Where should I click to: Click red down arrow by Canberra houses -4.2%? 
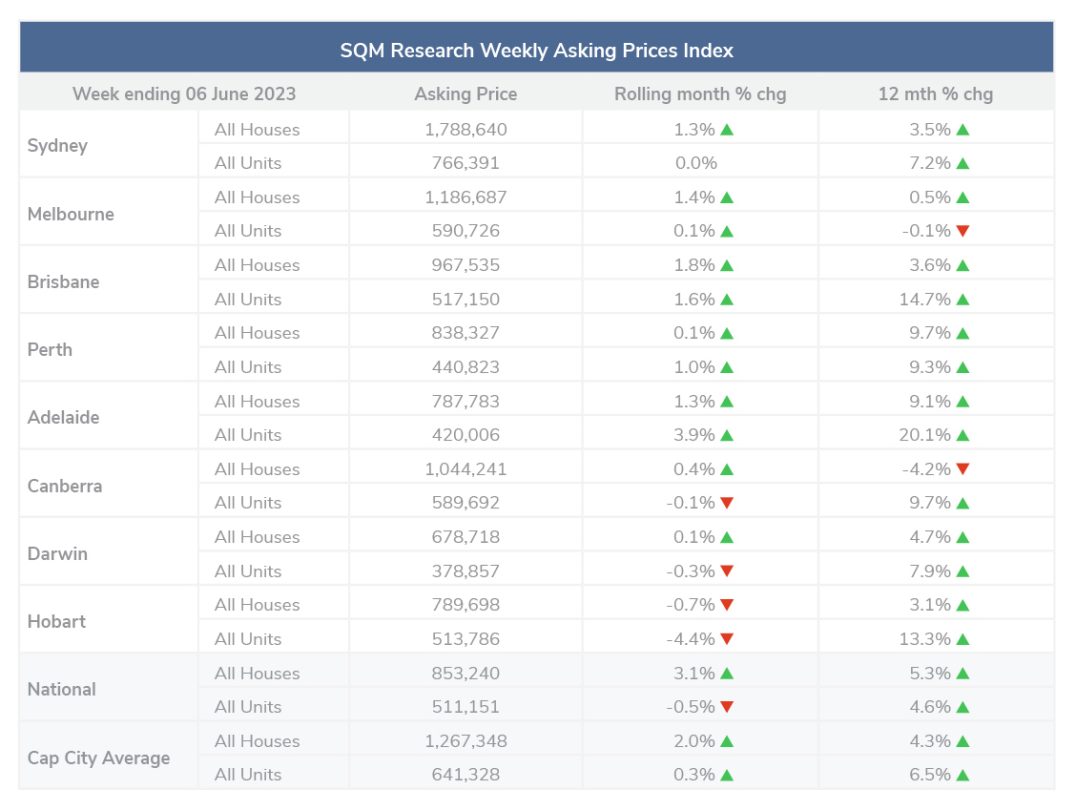(963, 469)
